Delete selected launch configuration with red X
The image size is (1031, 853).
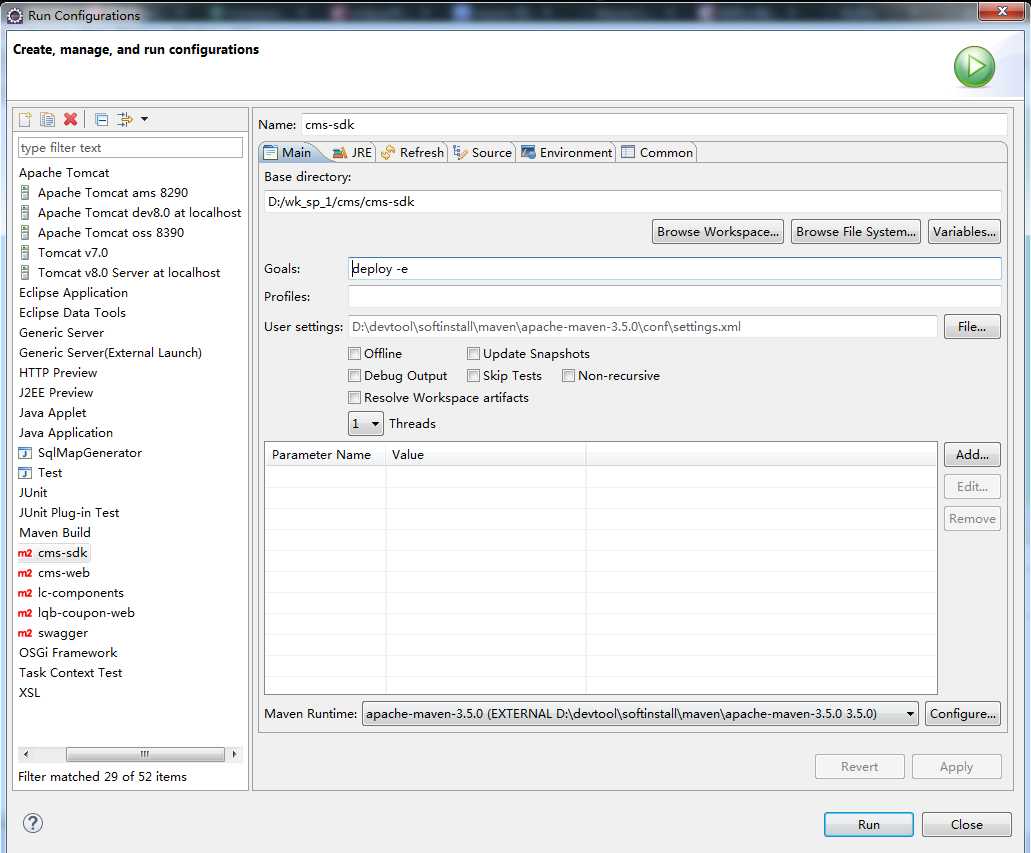70,119
